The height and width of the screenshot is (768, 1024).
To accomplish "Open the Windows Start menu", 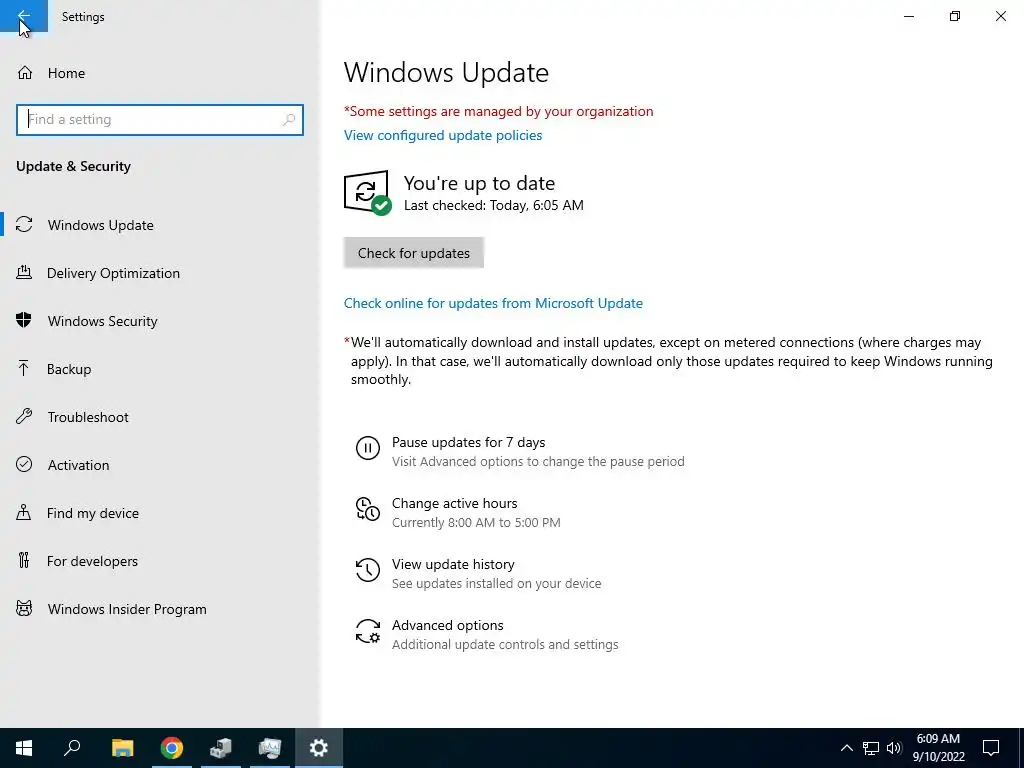I will tap(24, 748).
